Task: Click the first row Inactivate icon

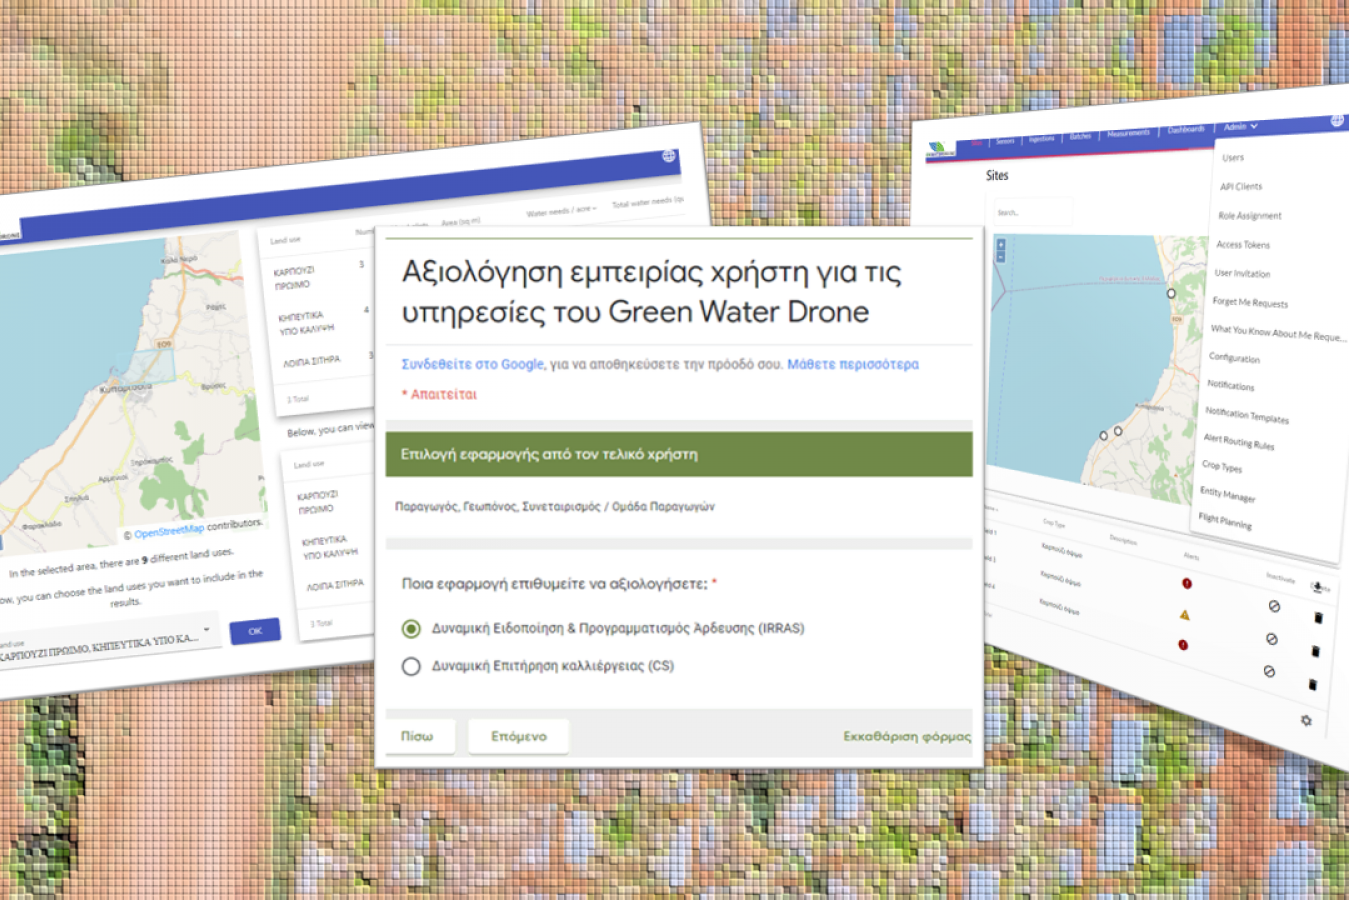Action: coord(1274,606)
